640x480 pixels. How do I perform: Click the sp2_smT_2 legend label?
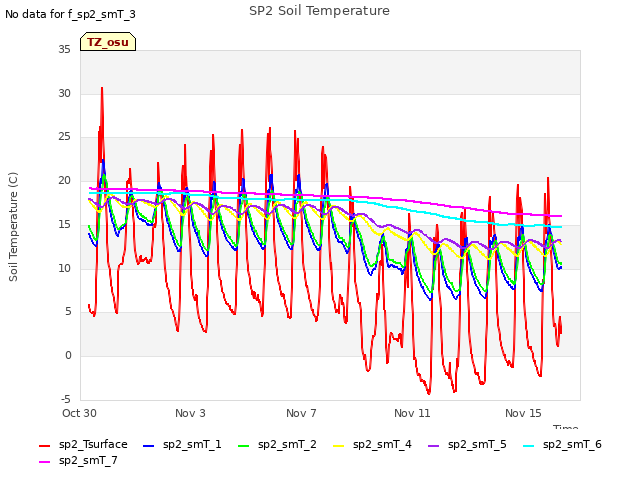point(287,444)
